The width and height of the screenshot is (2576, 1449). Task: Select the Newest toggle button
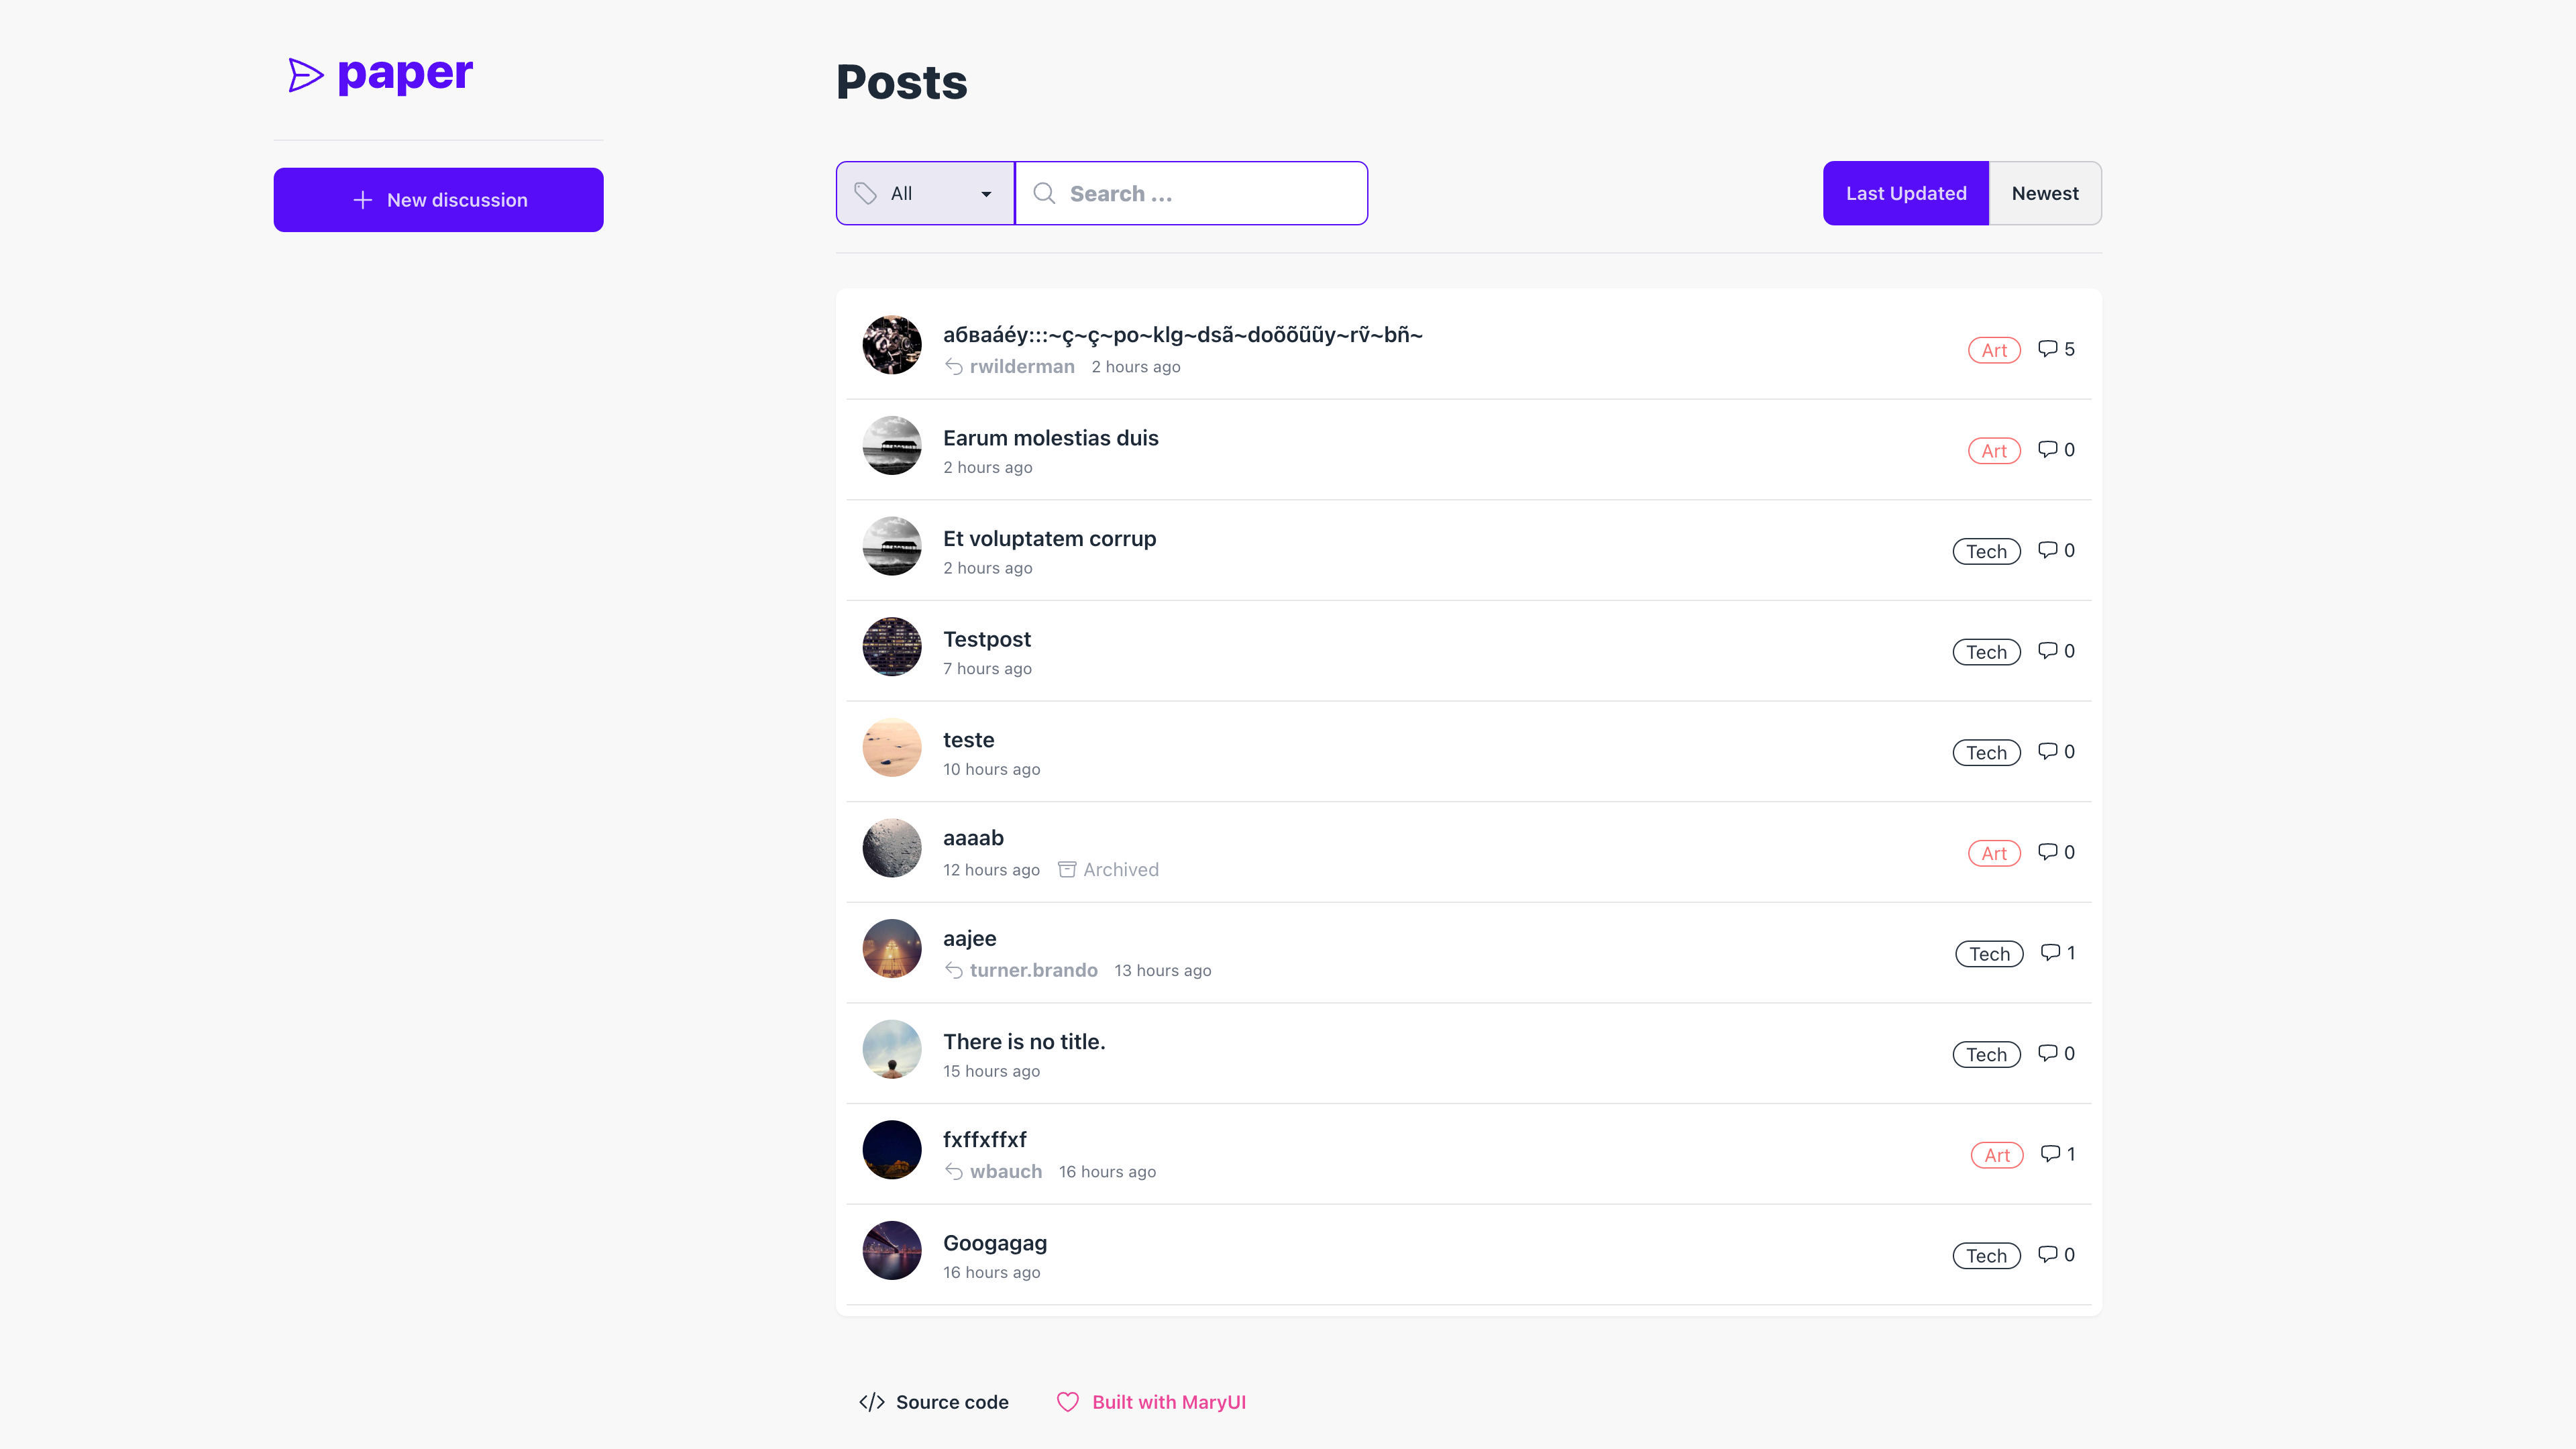(2043, 193)
